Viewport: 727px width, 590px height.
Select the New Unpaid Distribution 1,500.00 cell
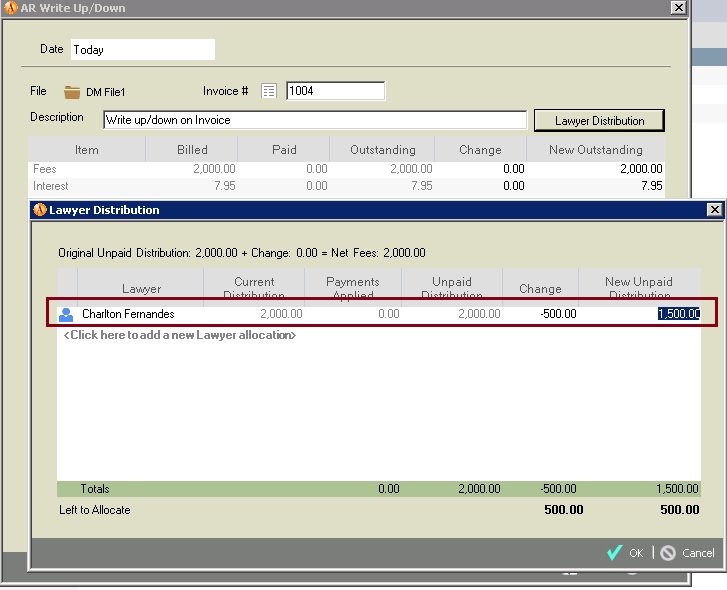pos(678,314)
